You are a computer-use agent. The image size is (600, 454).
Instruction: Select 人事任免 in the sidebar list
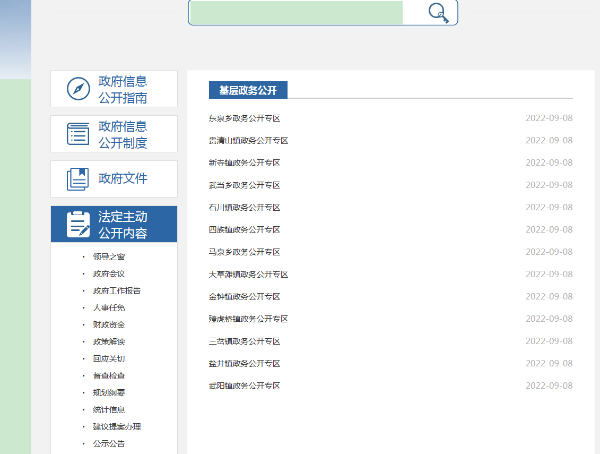click(x=109, y=307)
